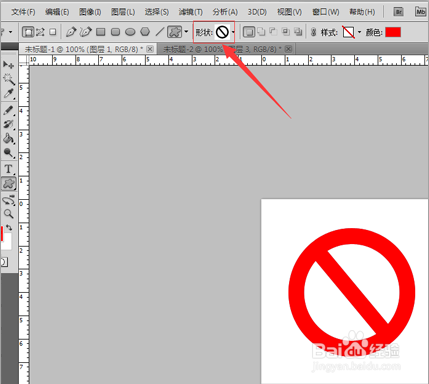Select the Dodge tool in toolbox
Viewport: 429px width, 384px height.
tap(9, 153)
